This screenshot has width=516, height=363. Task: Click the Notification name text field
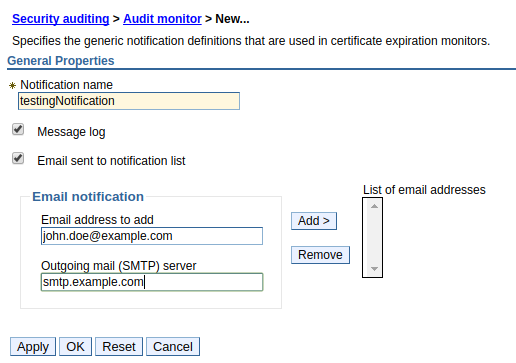(129, 101)
